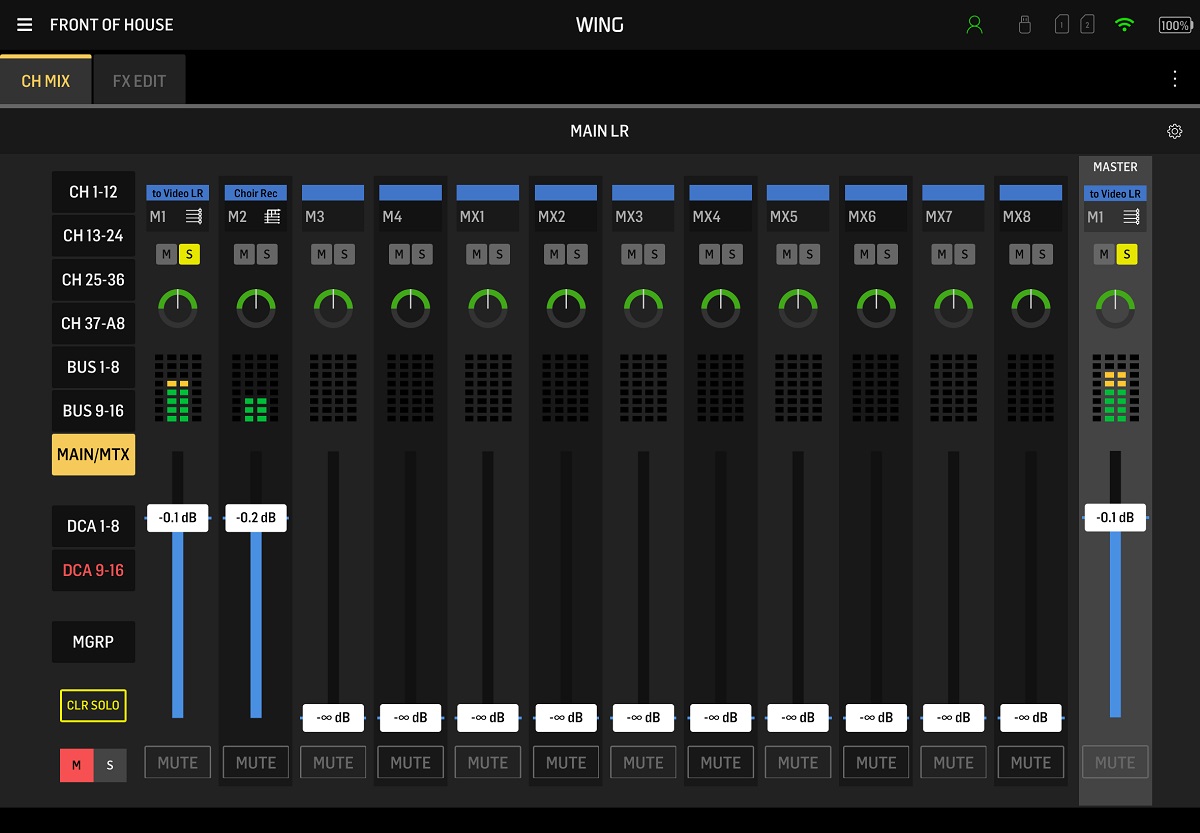The height and width of the screenshot is (833, 1200).
Task: Check the green Wi-Fi status icon
Action: click(x=1125, y=25)
